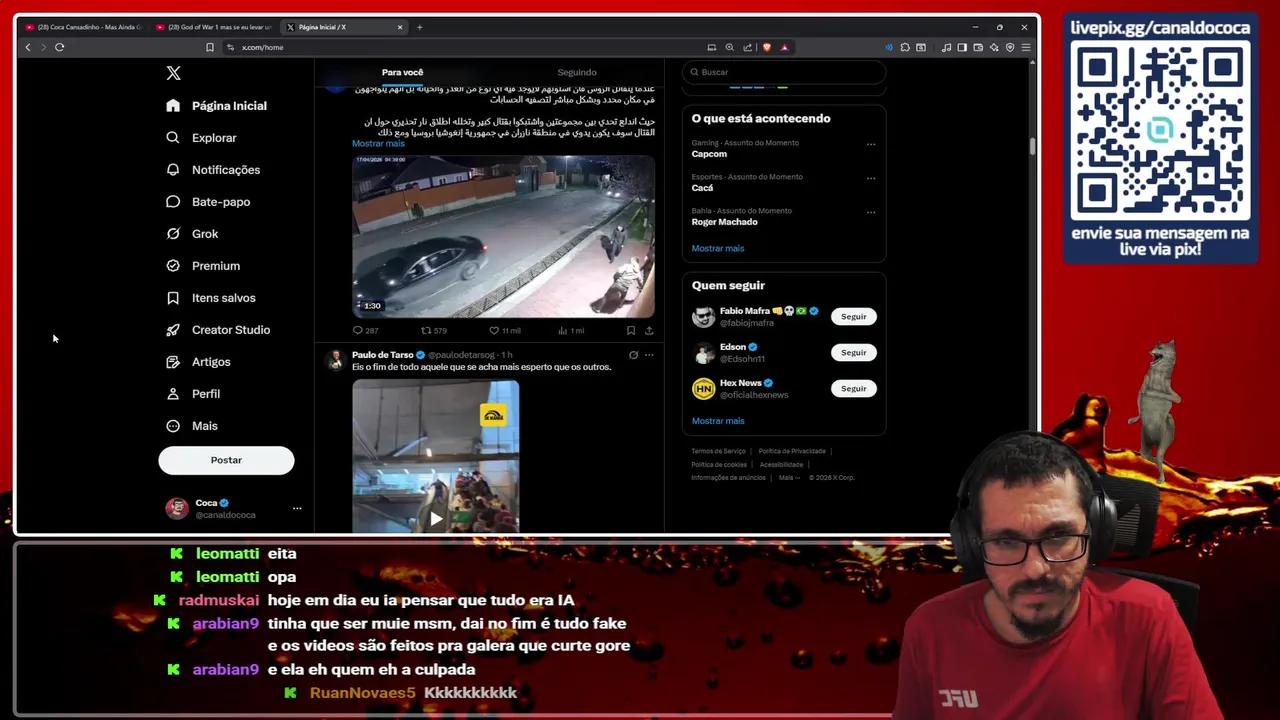This screenshot has width=1280, height=720.
Task: Bookmark the Arabic video post
Action: 631,330
